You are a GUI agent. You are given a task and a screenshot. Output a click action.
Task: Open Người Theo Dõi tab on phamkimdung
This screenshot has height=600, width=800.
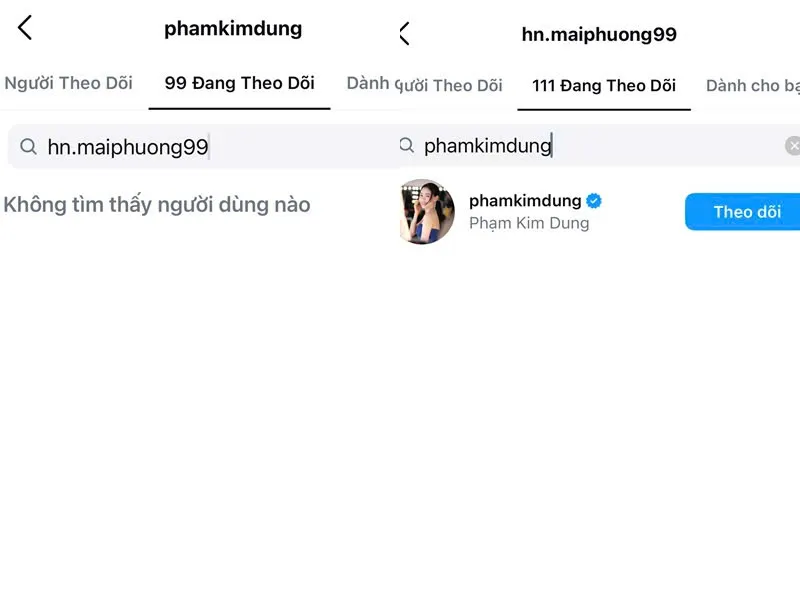pyautogui.click(x=68, y=83)
